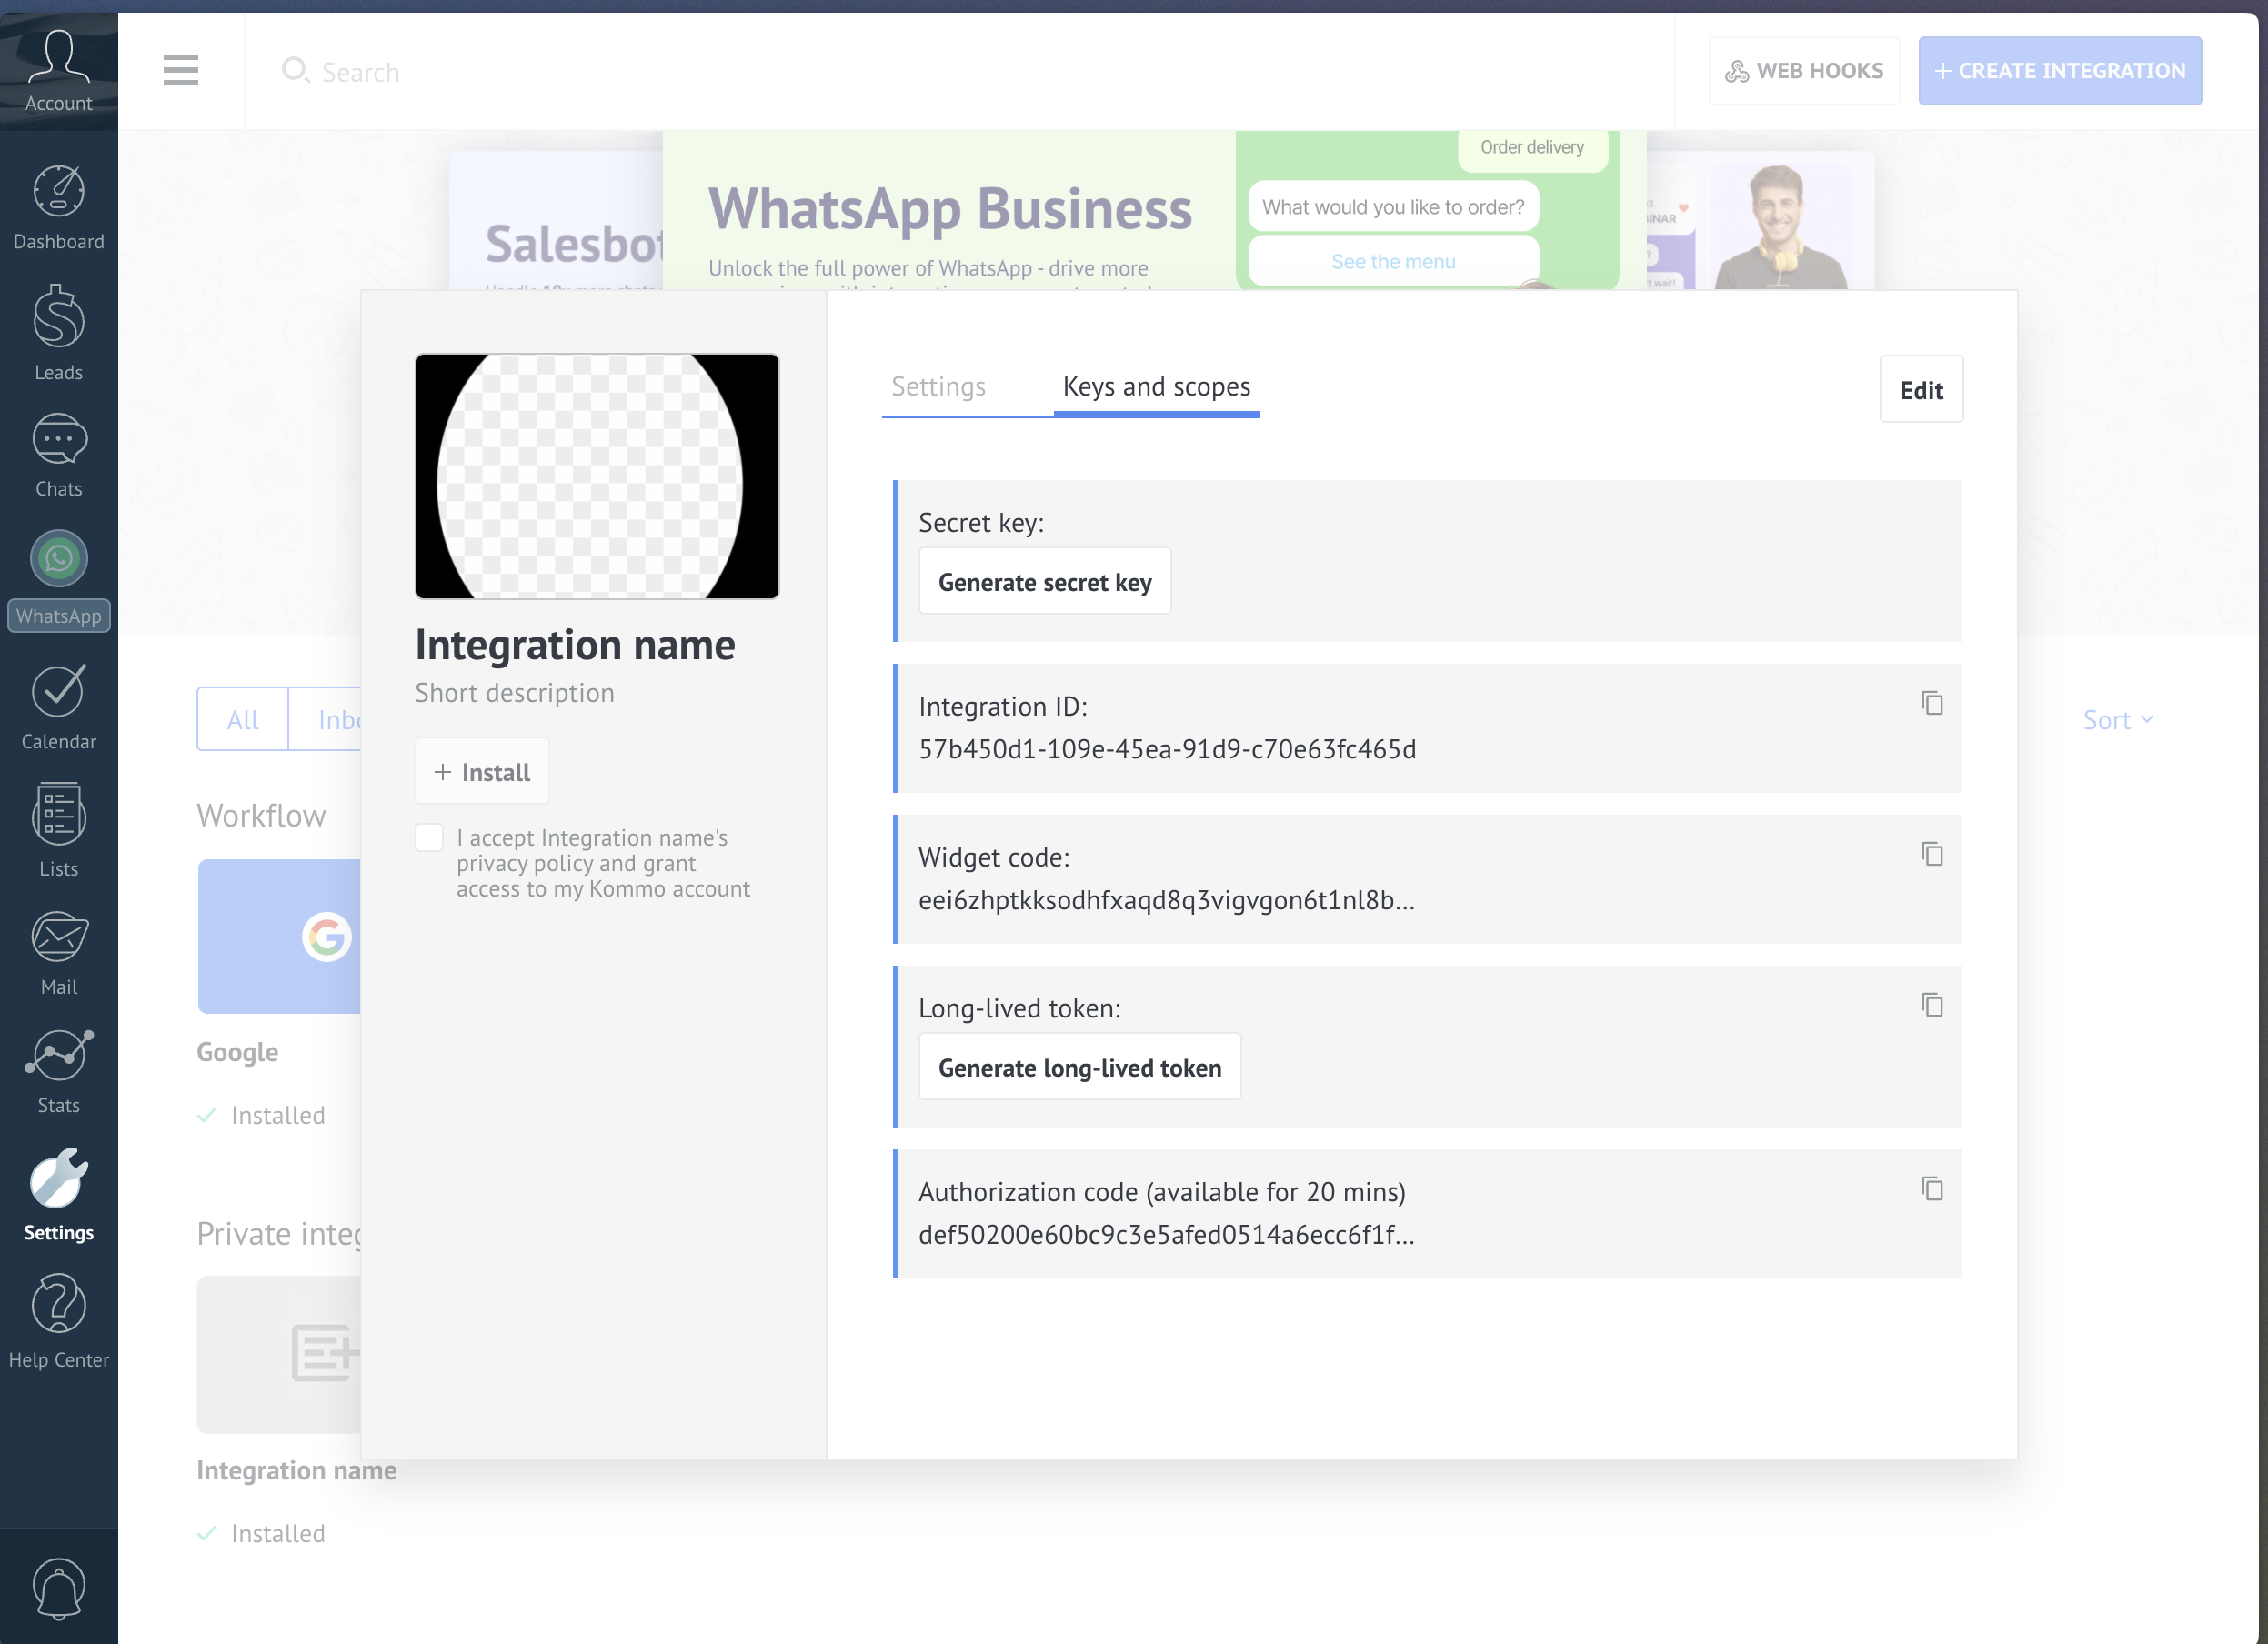Image resolution: width=2268 pixels, height=1644 pixels.
Task: Click the Edit button
Action: tap(1920, 390)
